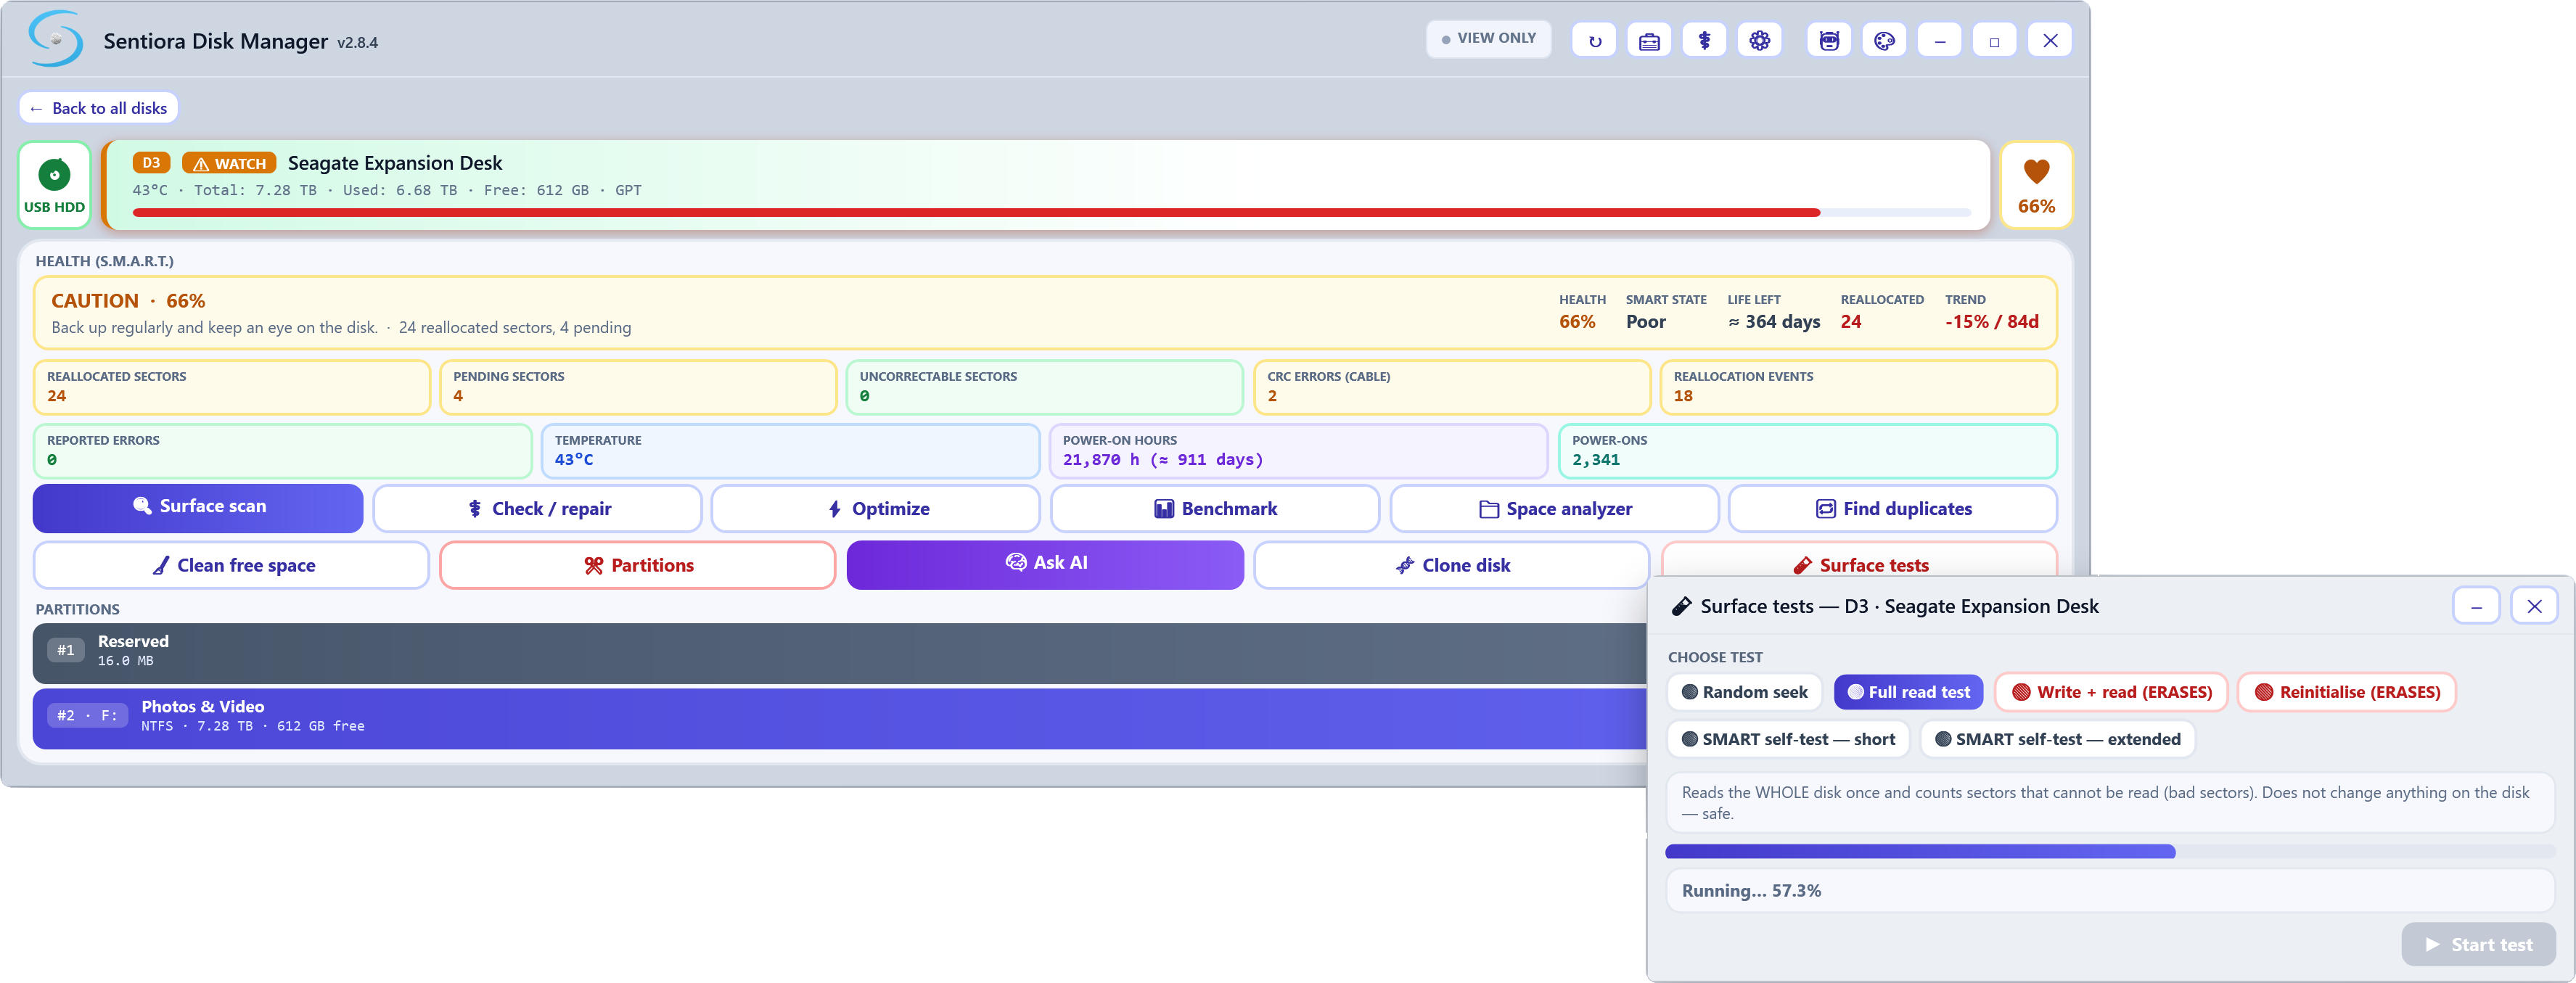Click the Reallocated Sectors 24 card
Viewport: 2576px width, 983px height.
231,387
